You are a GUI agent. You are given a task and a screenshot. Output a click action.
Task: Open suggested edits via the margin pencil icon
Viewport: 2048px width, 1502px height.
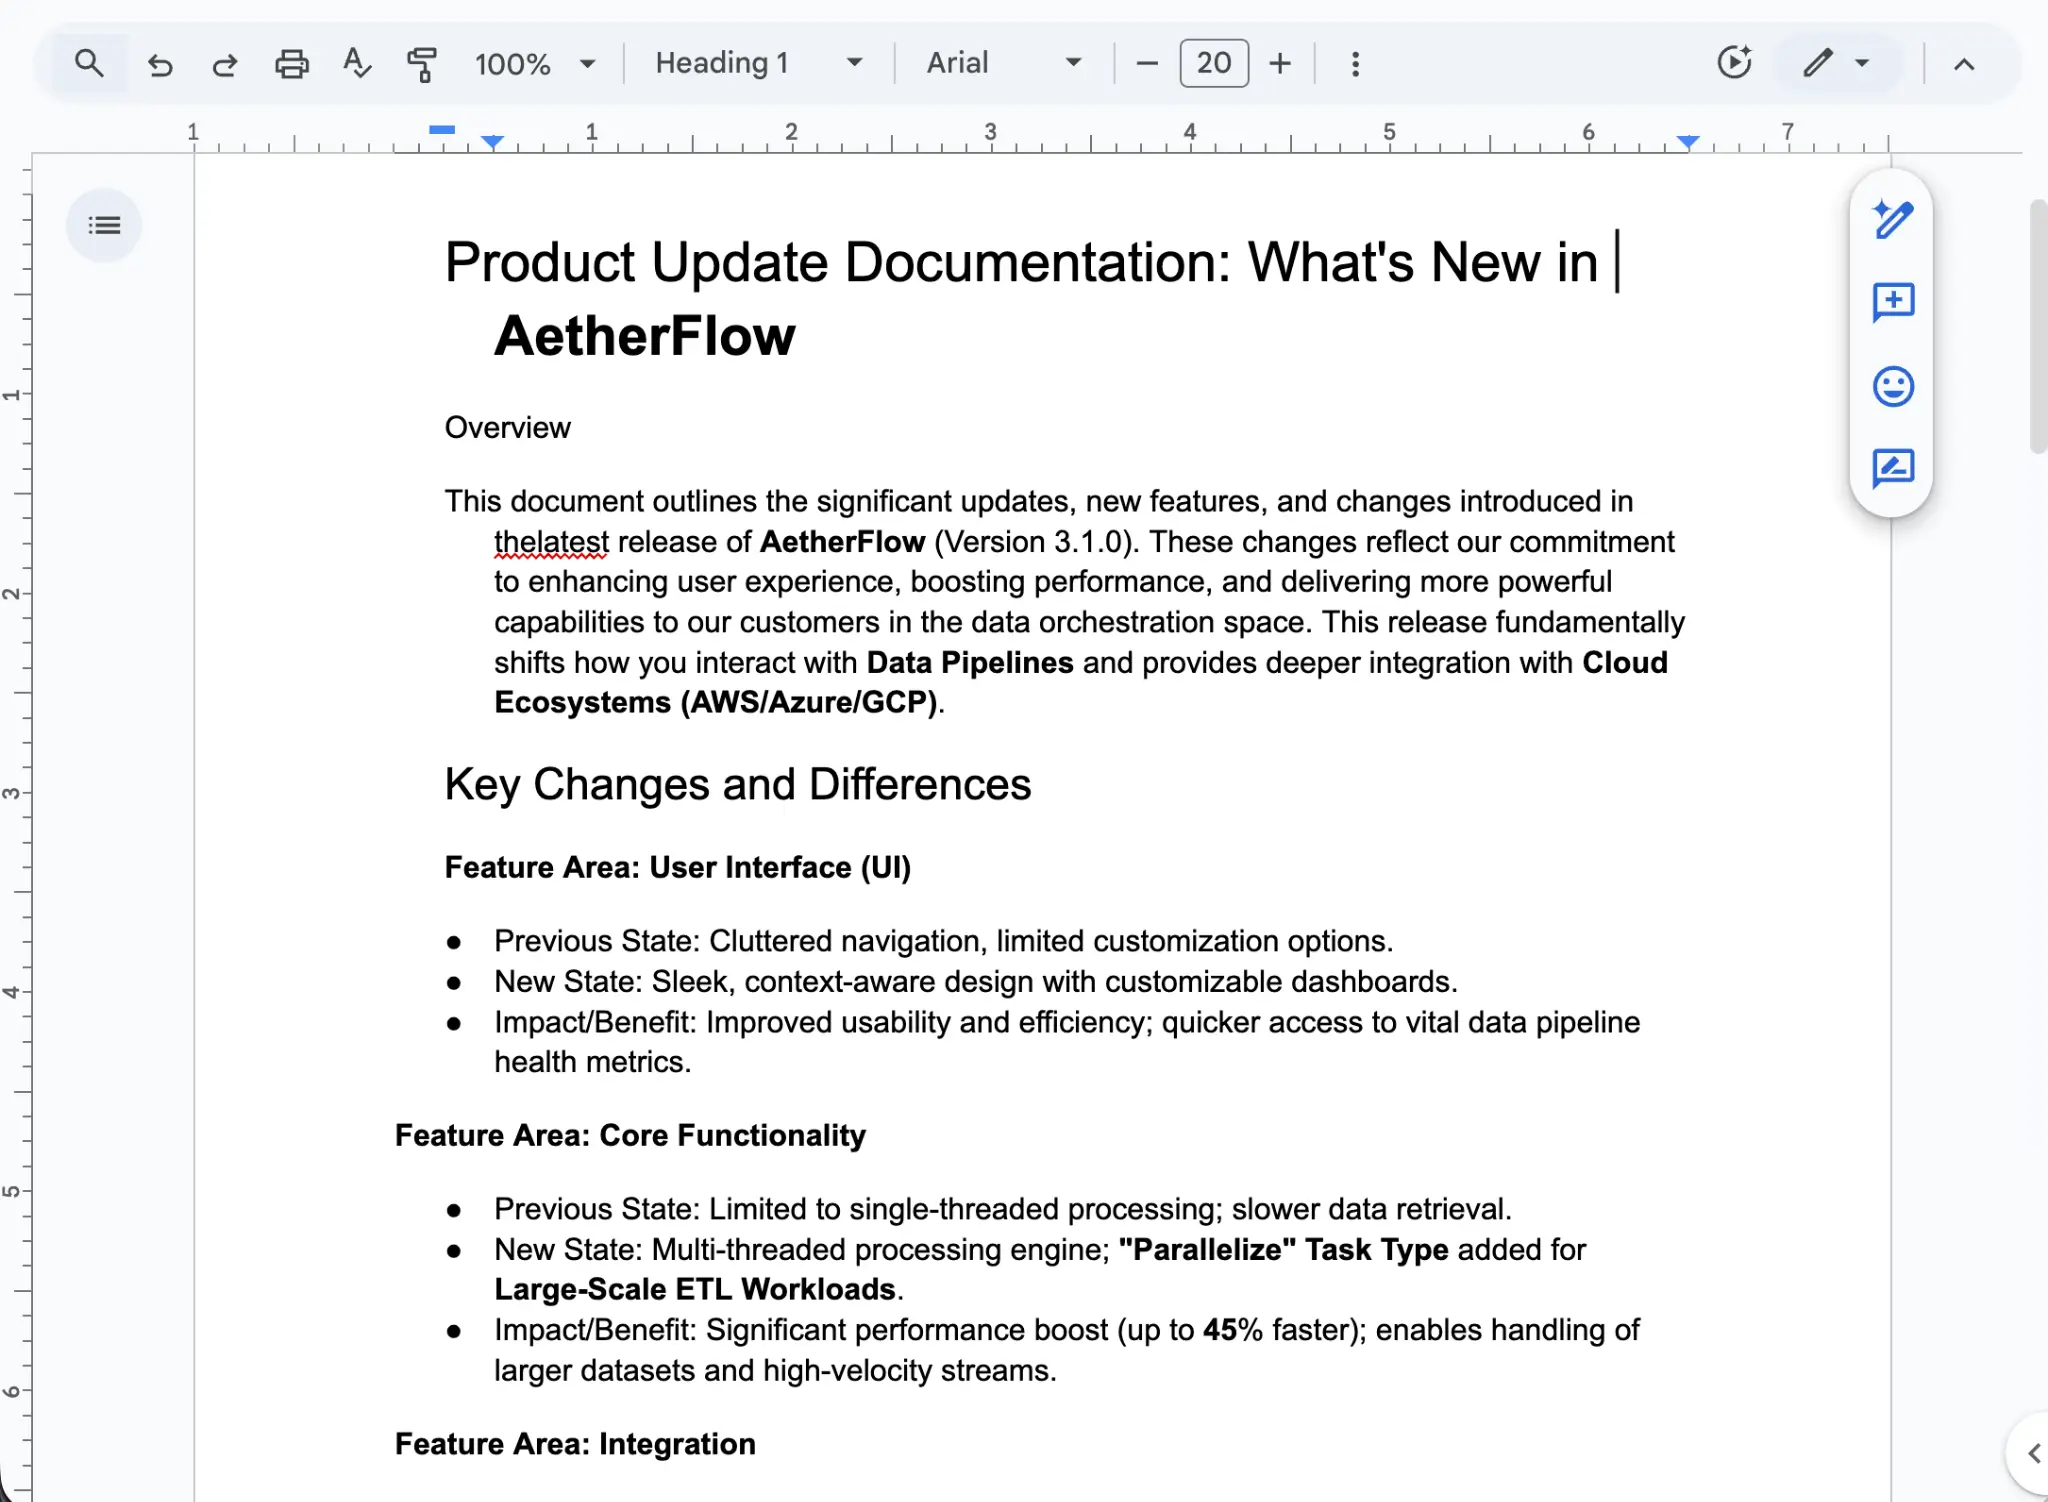(x=1891, y=468)
